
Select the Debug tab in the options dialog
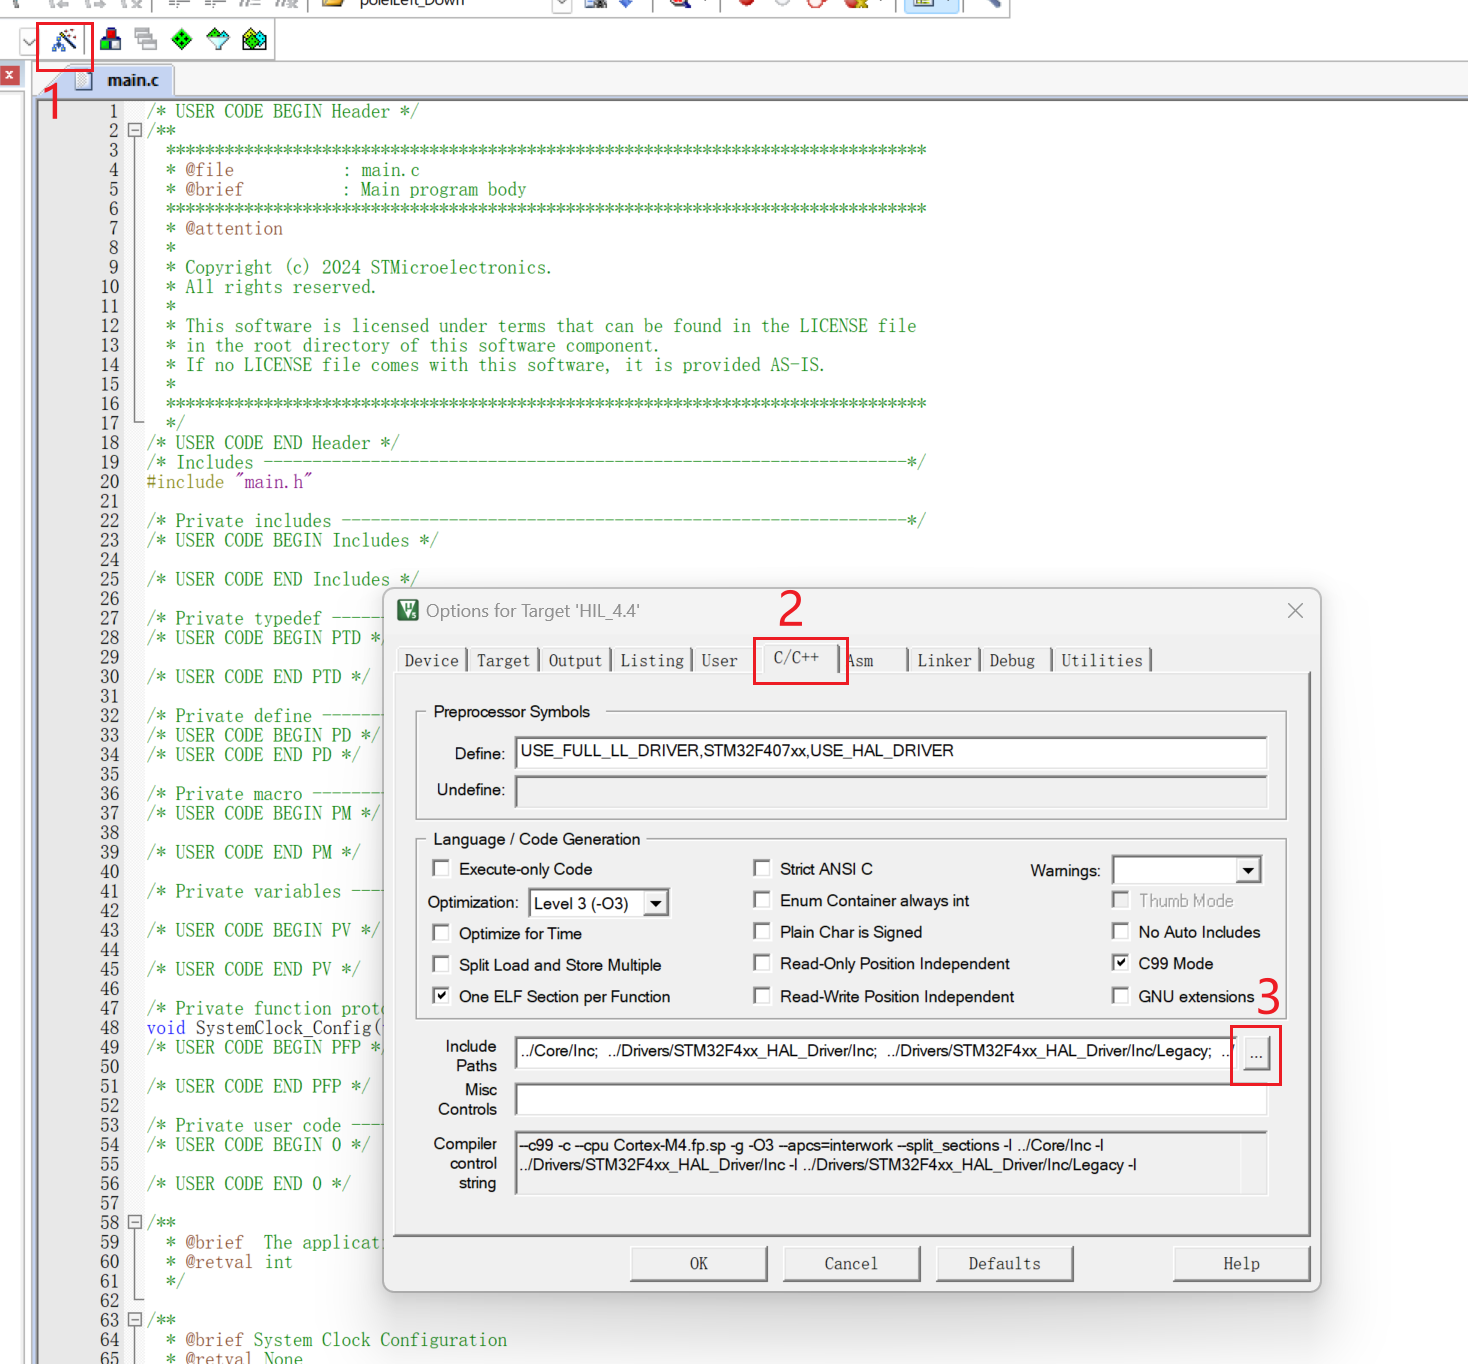[x=1012, y=660]
